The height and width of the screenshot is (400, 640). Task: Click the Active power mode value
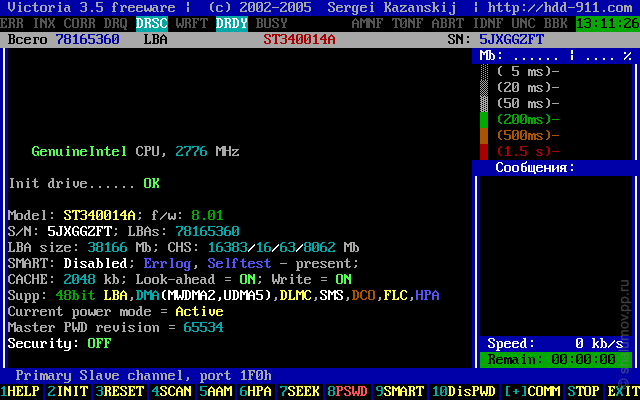[199, 311]
